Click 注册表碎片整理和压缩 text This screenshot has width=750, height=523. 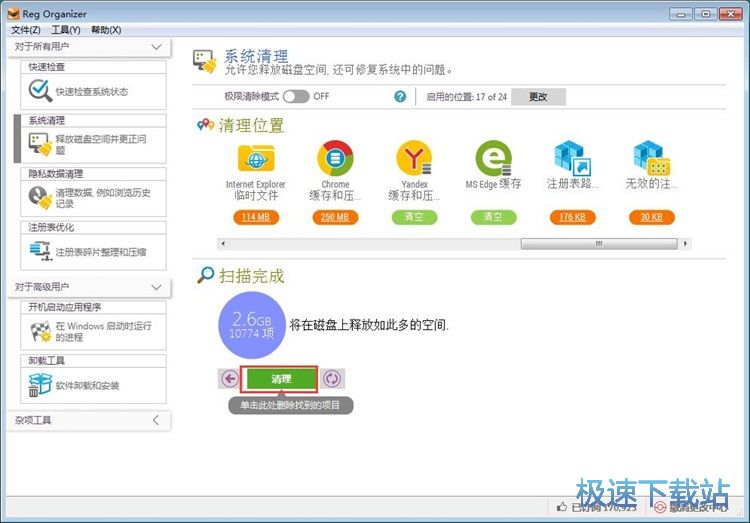pos(101,252)
